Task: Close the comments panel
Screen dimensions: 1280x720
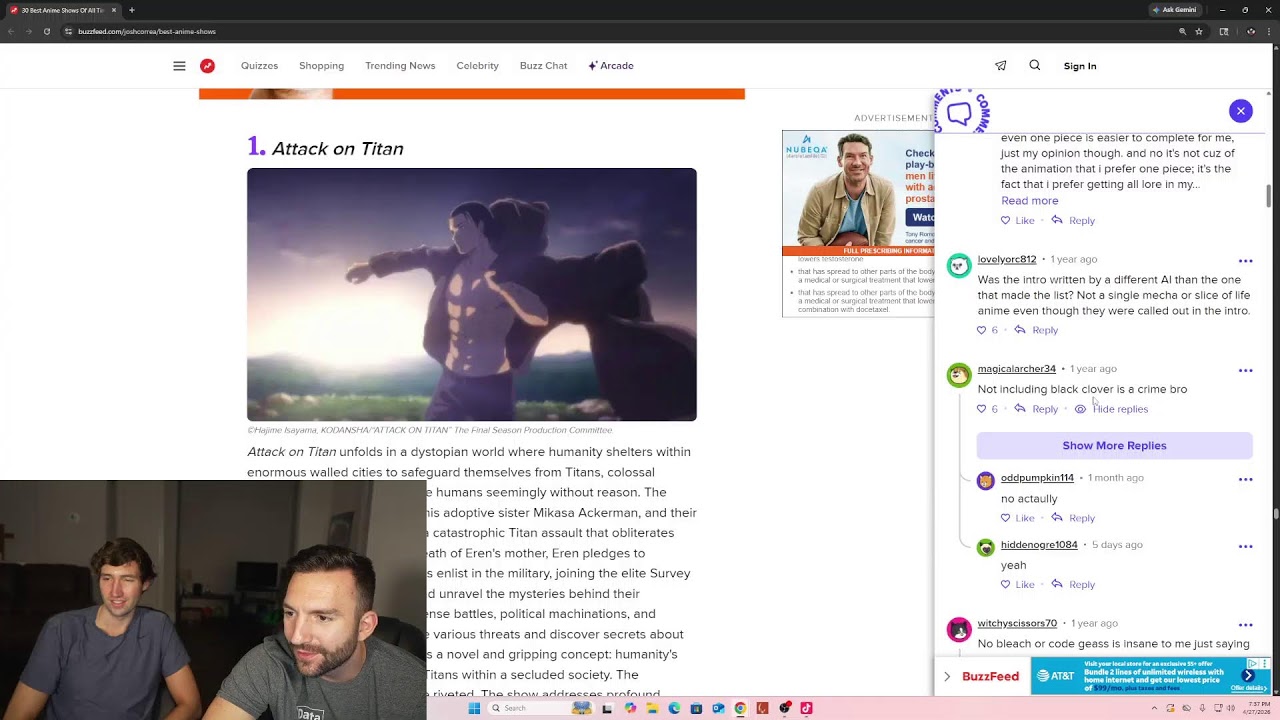Action: click(1240, 111)
